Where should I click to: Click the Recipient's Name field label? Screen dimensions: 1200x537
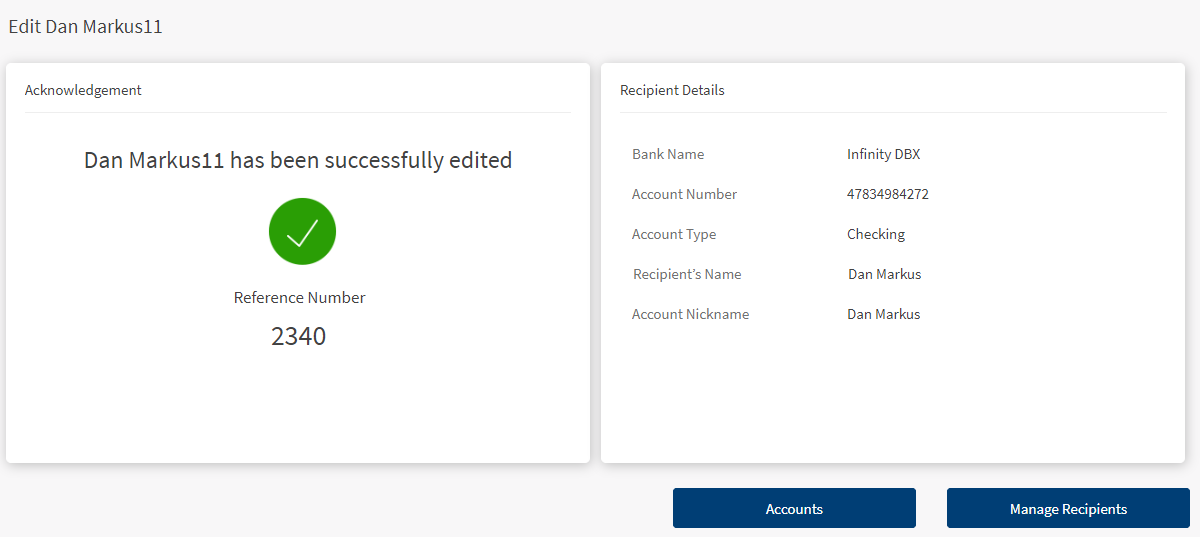687,274
